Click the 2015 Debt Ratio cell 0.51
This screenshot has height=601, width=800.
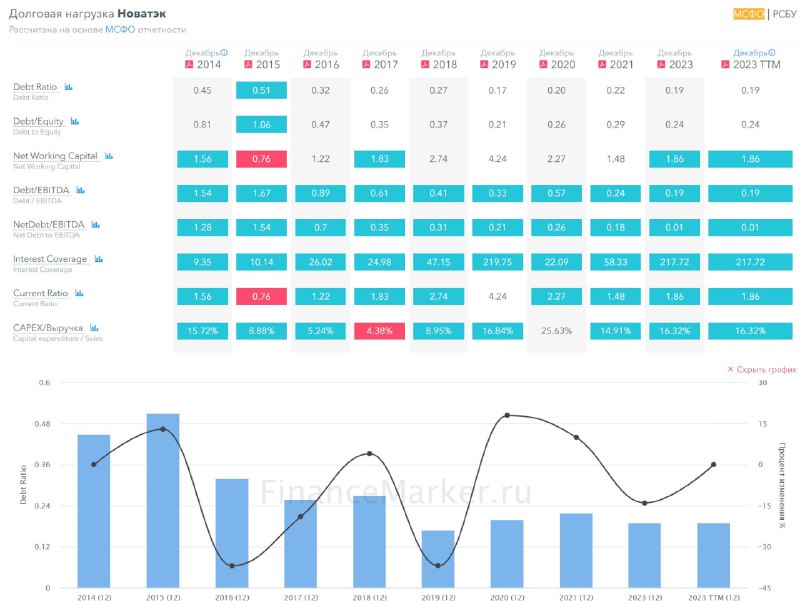261,90
